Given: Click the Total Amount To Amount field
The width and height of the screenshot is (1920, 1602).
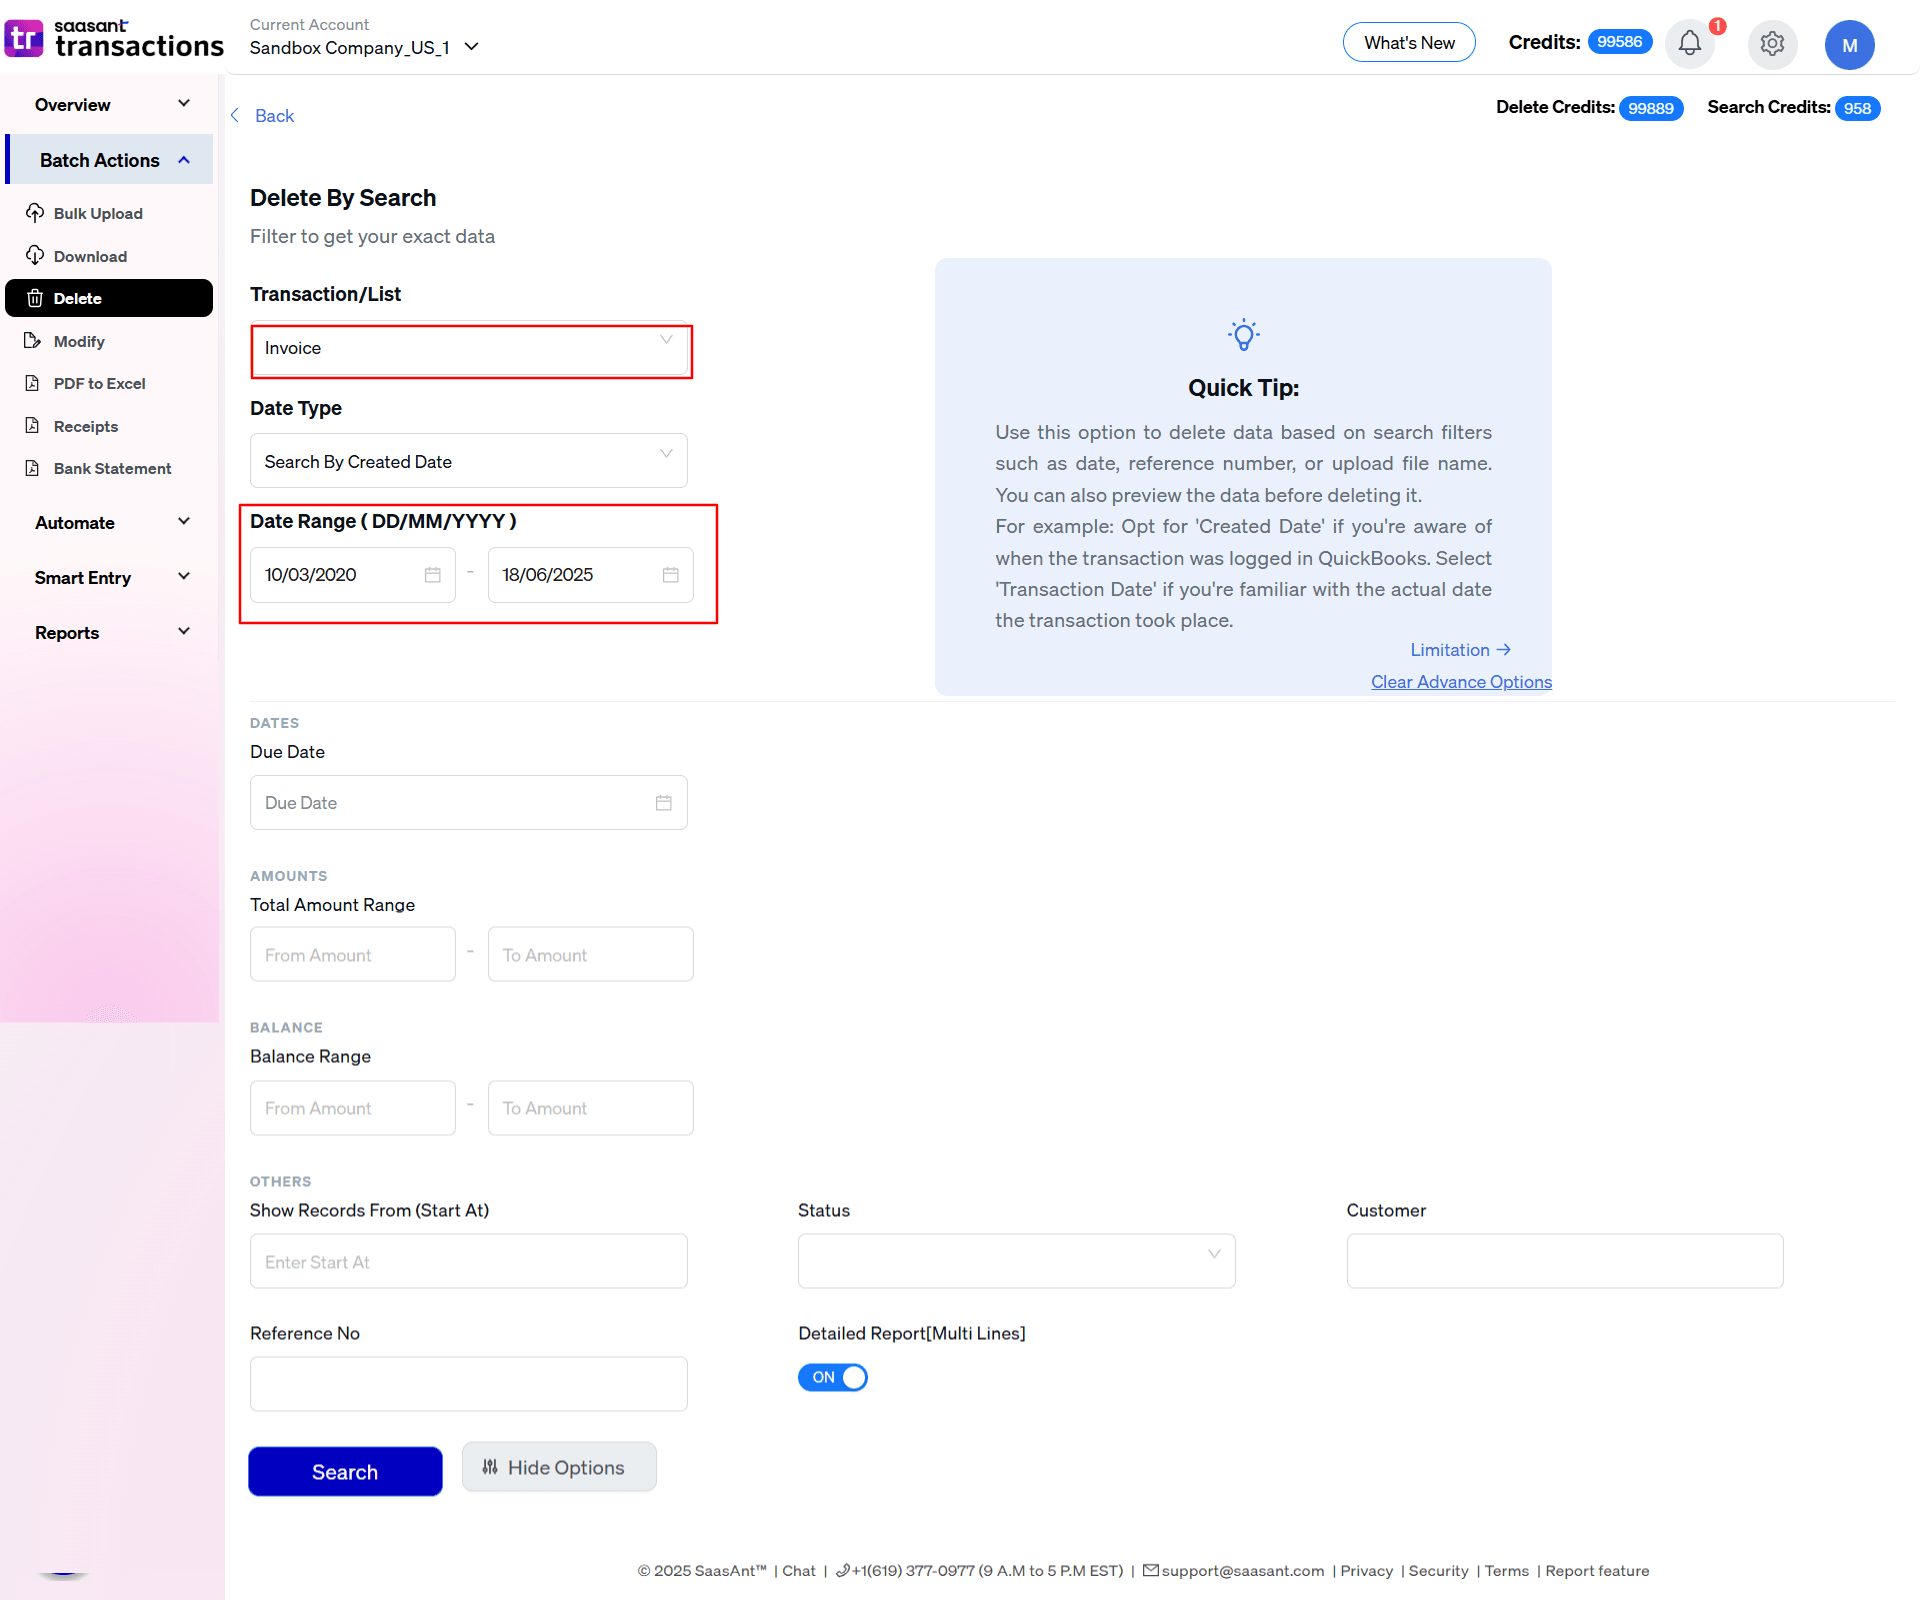Looking at the screenshot, I should point(591,955).
